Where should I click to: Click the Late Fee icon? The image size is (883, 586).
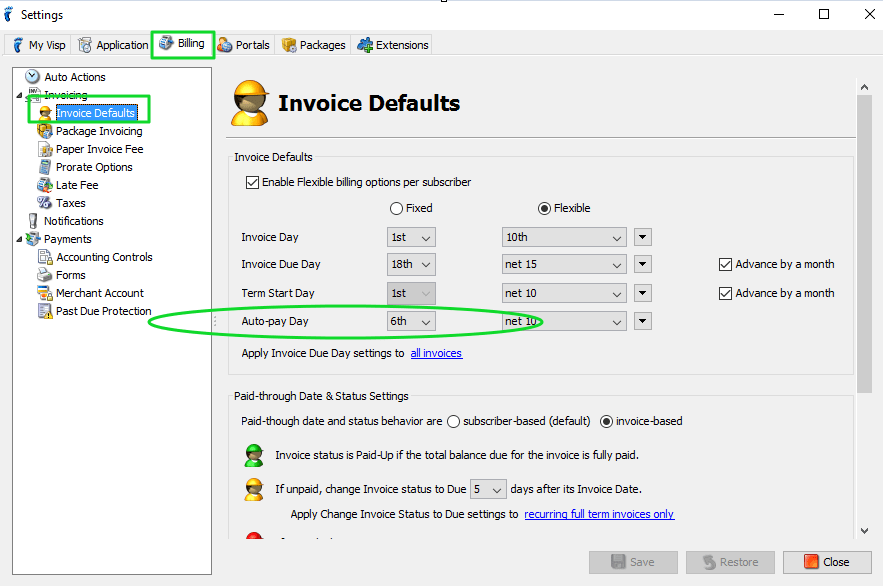click(x=45, y=185)
